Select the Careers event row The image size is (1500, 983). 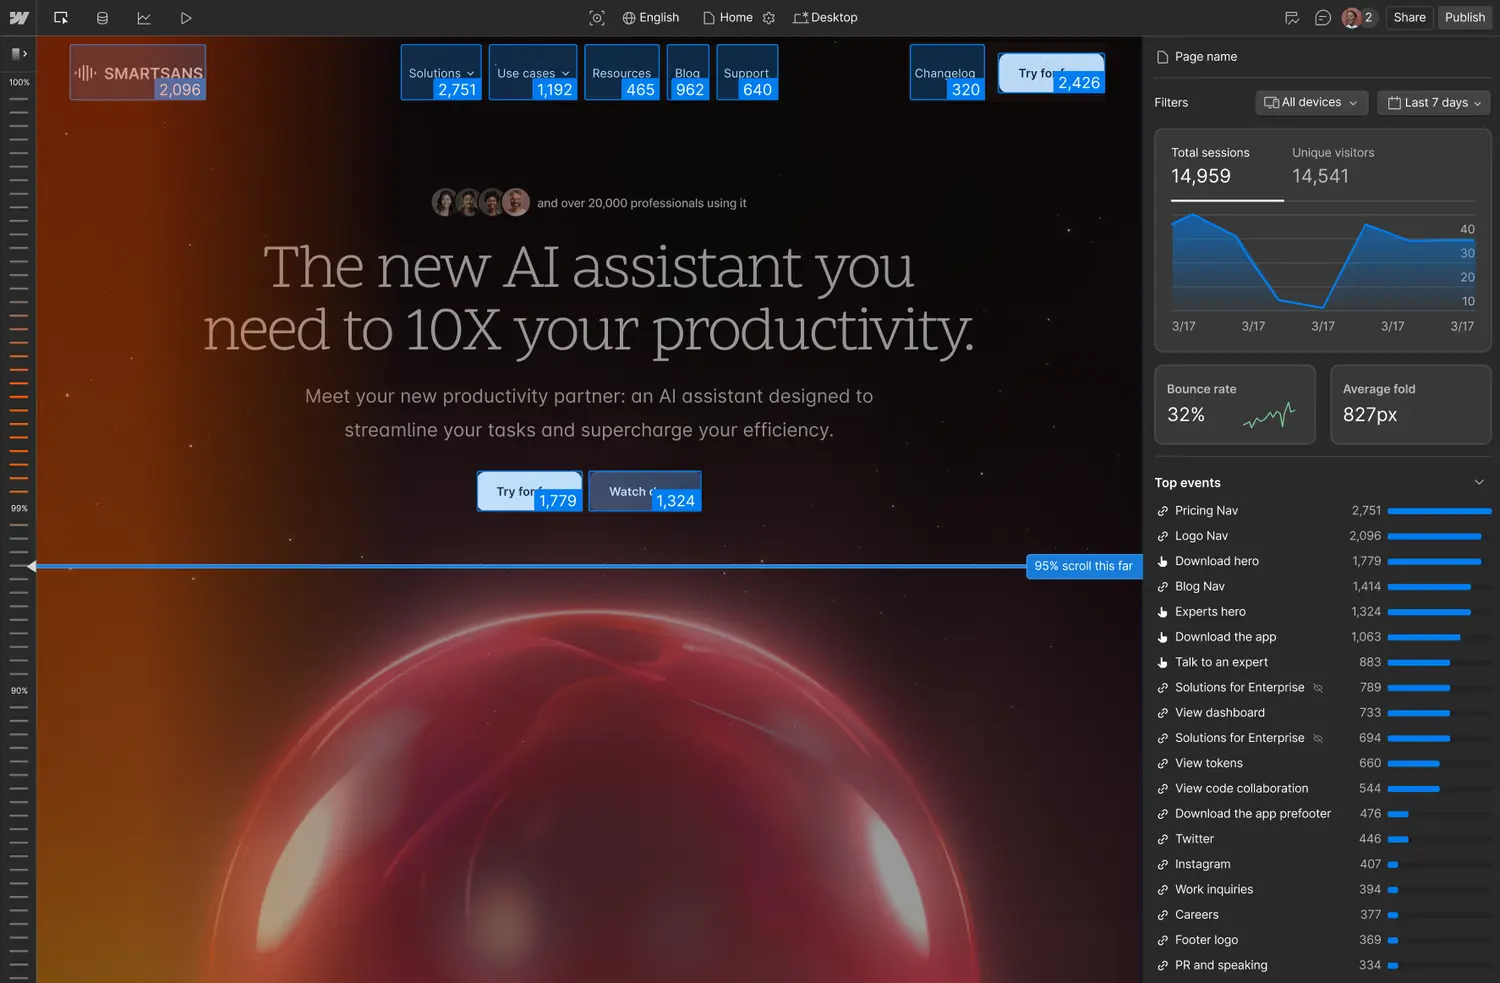click(x=1323, y=915)
